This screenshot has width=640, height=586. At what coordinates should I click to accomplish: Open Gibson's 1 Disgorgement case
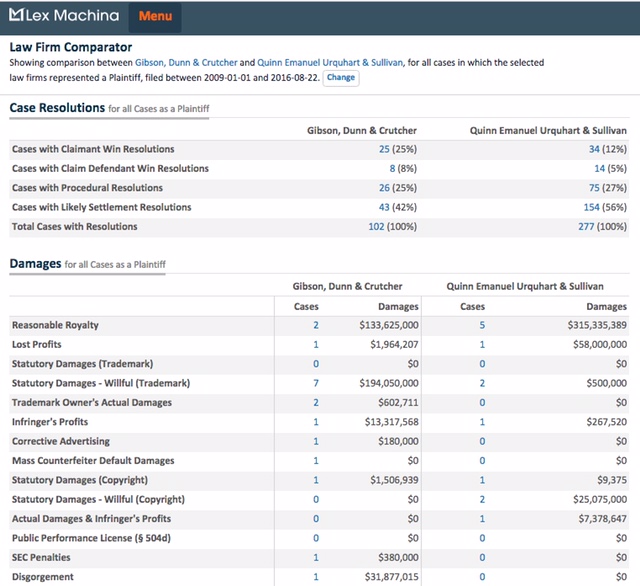(316, 576)
